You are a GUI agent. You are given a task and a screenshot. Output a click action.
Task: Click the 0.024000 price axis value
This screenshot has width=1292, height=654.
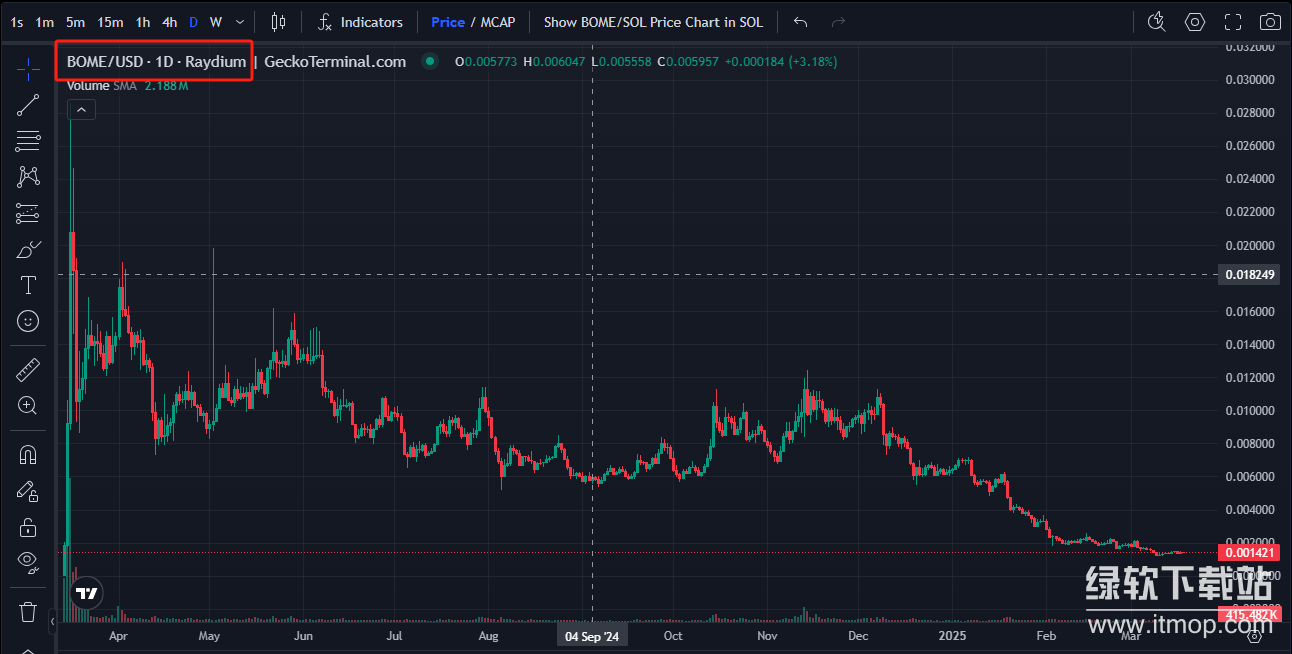tap(1250, 179)
